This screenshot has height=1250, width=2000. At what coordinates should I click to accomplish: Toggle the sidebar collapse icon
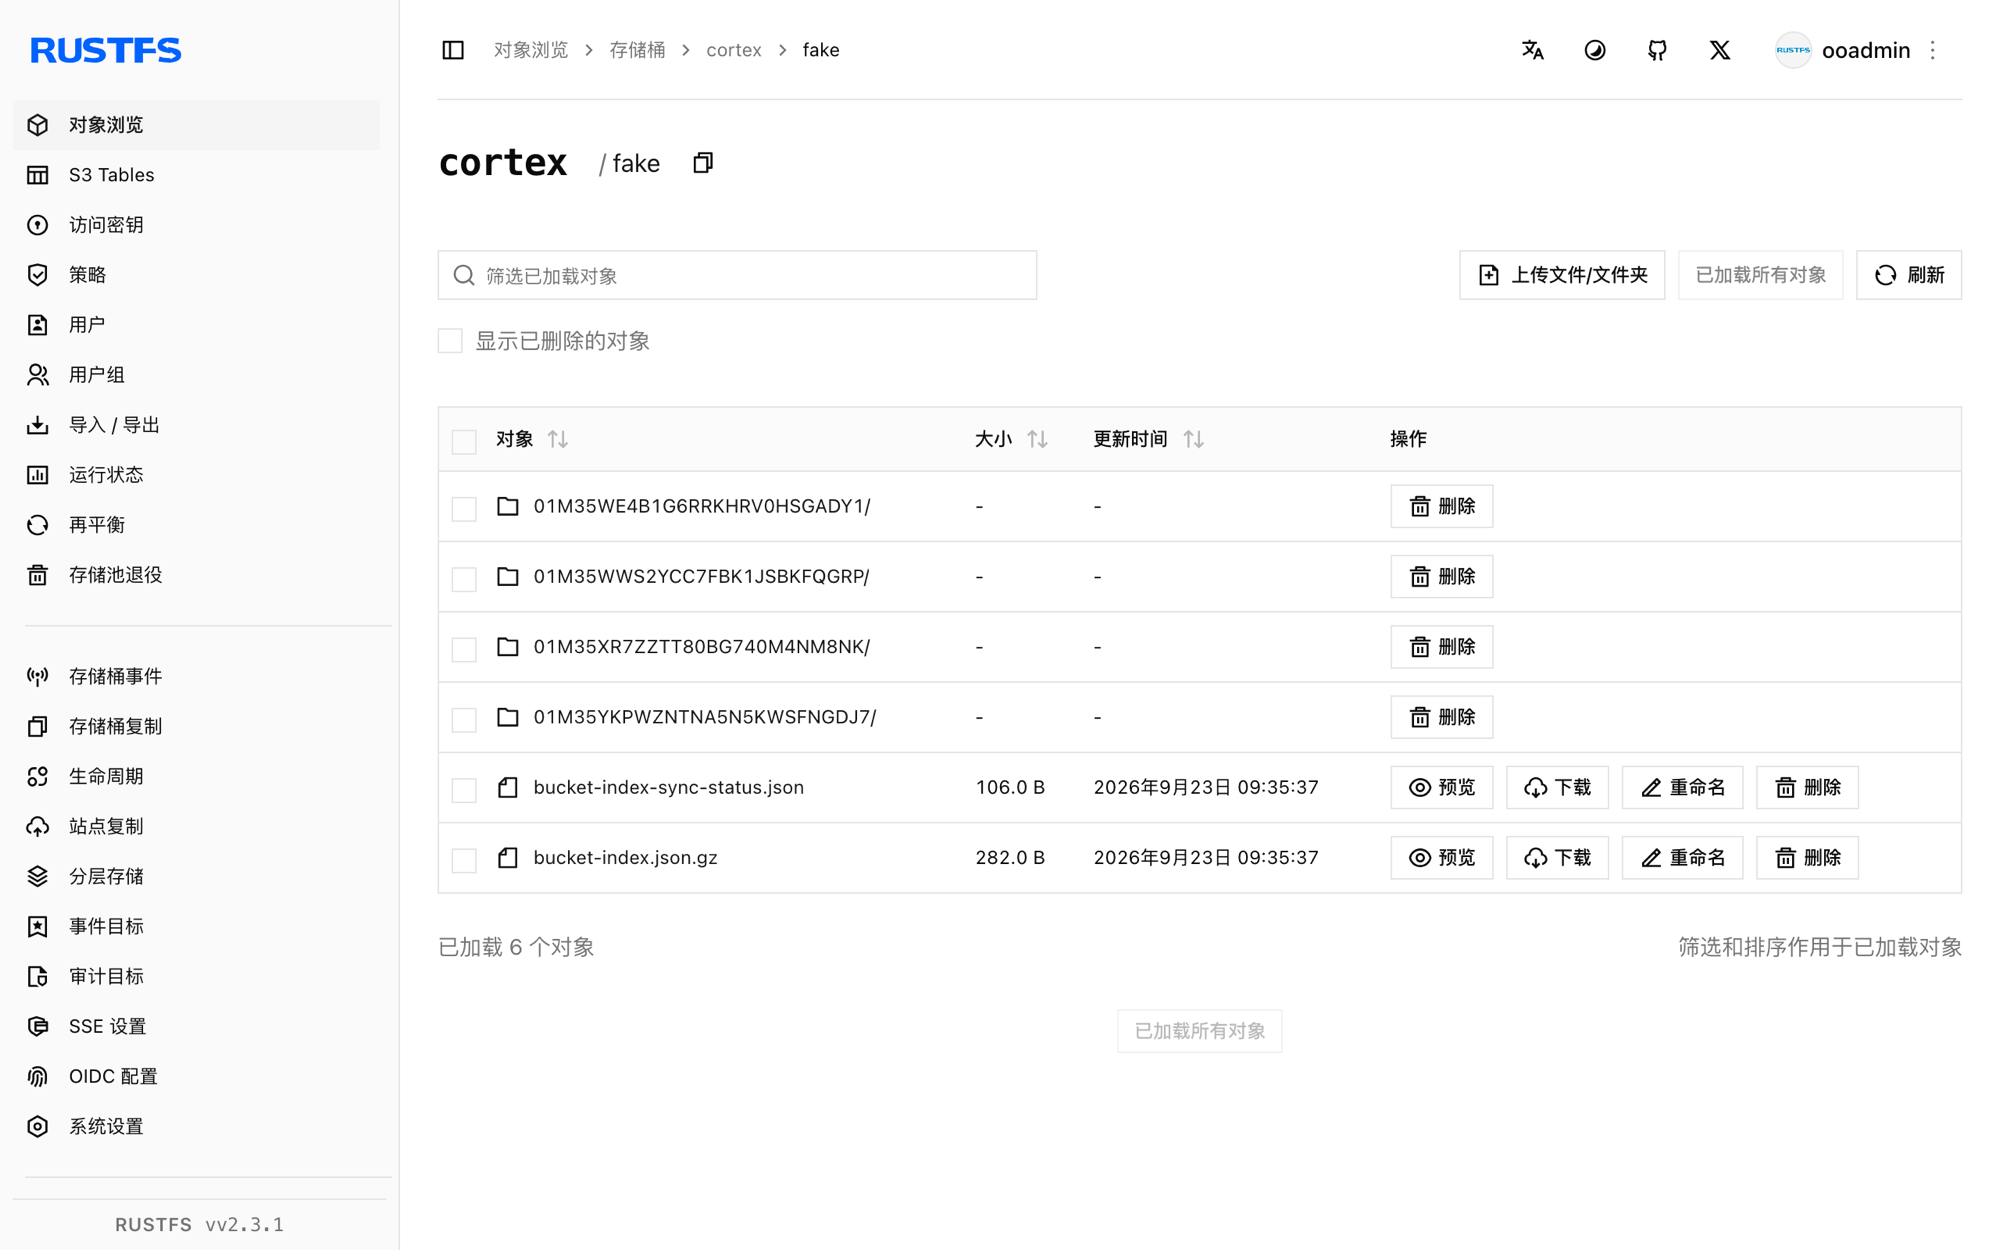tap(453, 50)
